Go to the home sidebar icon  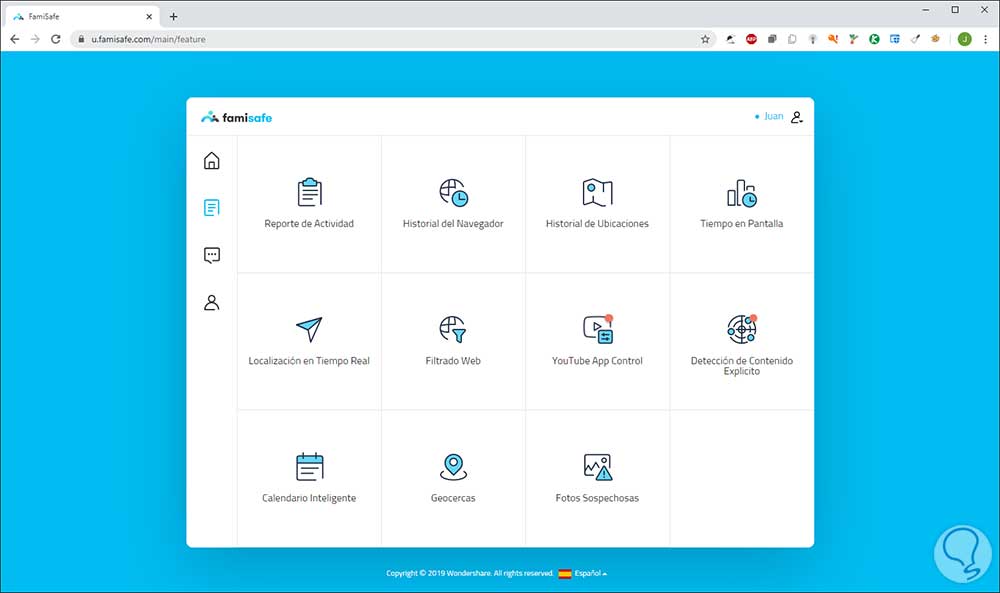212,160
